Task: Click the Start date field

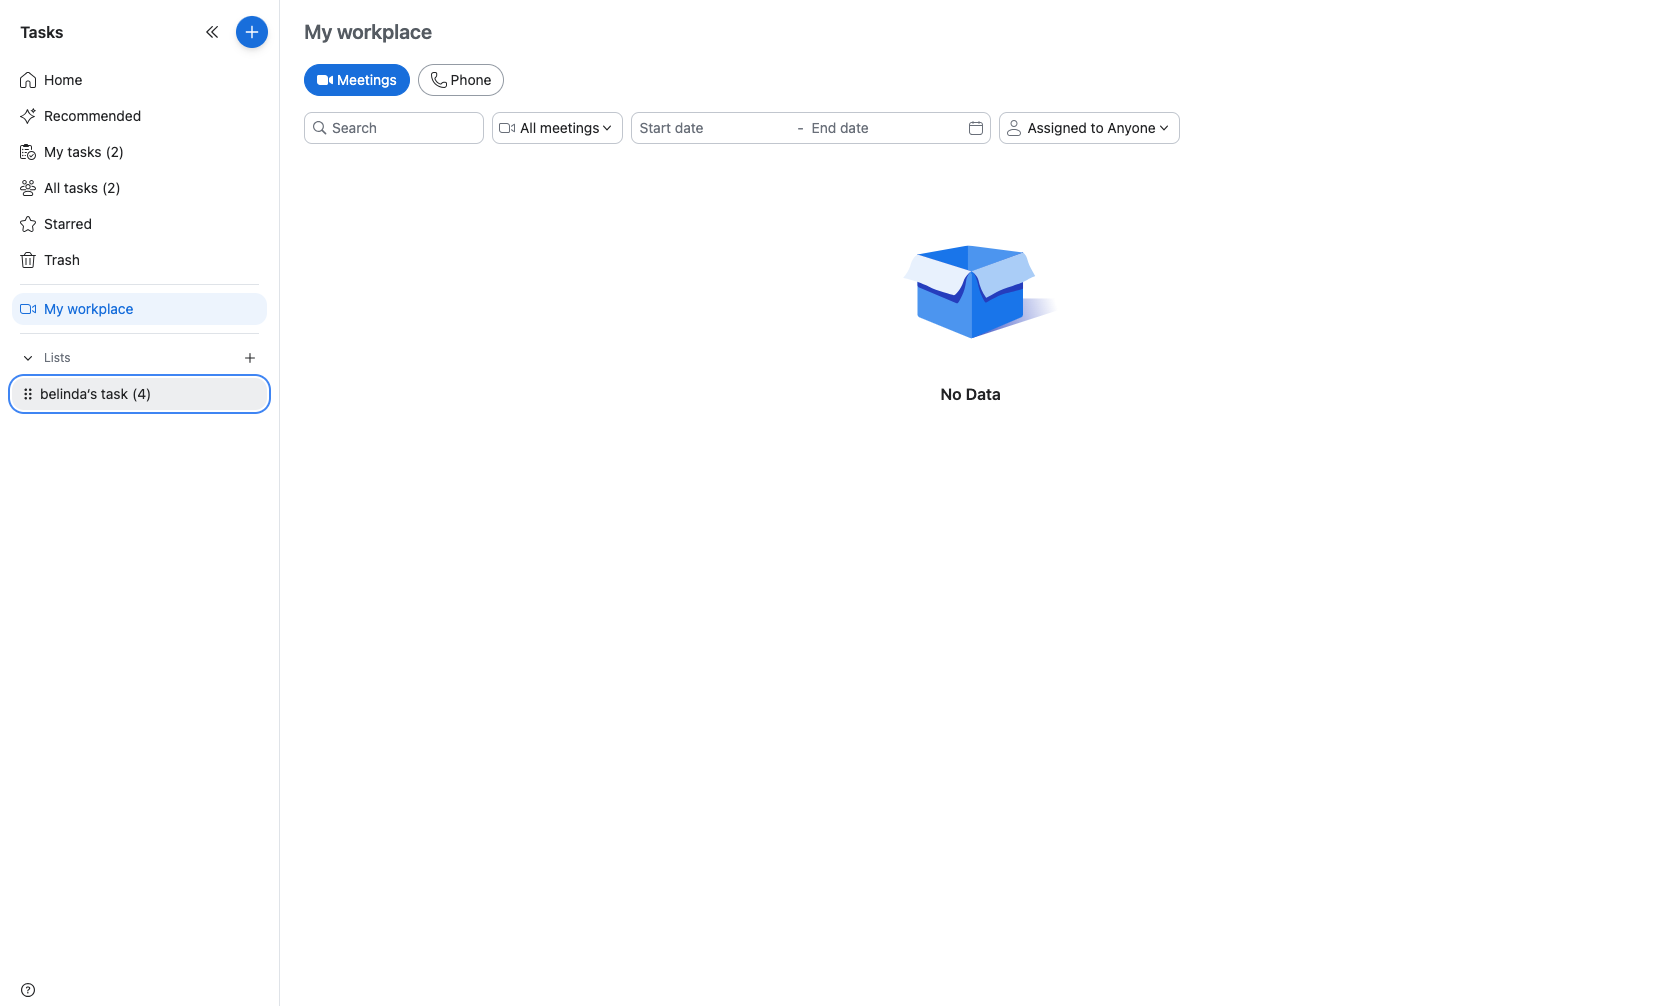Action: (x=712, y=128)
